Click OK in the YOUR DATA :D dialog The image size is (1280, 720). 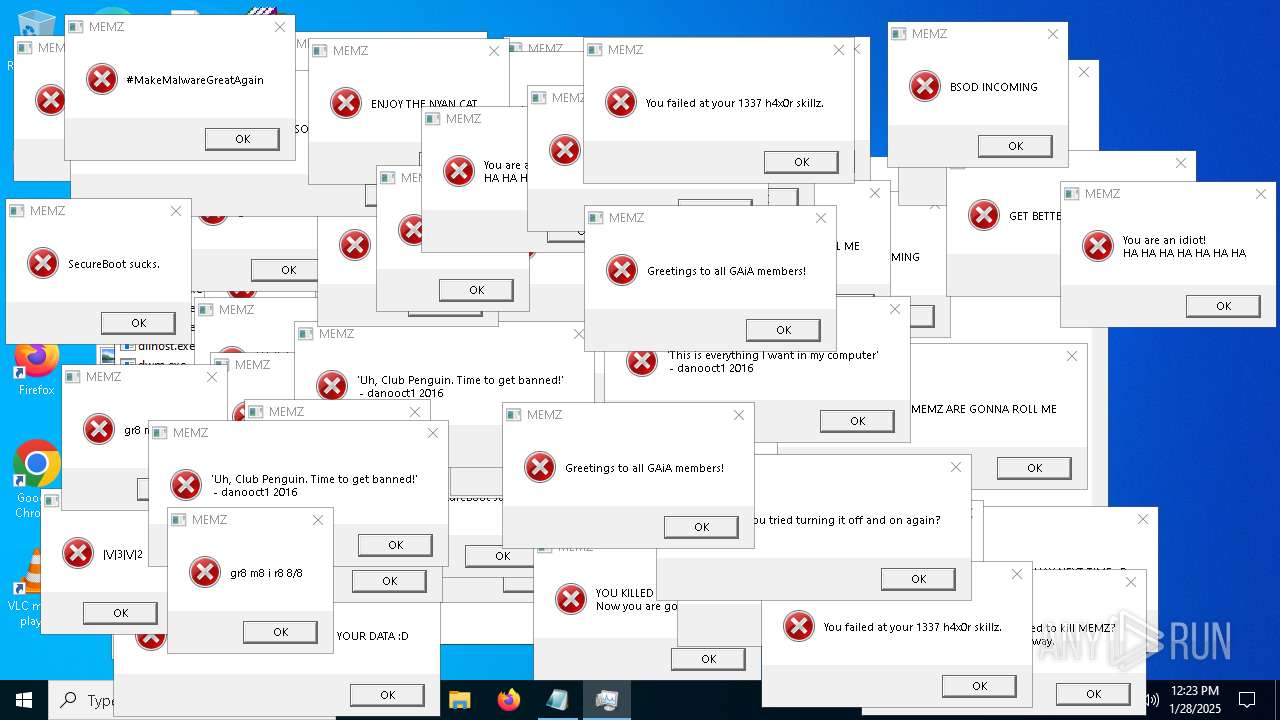[387, 695]
